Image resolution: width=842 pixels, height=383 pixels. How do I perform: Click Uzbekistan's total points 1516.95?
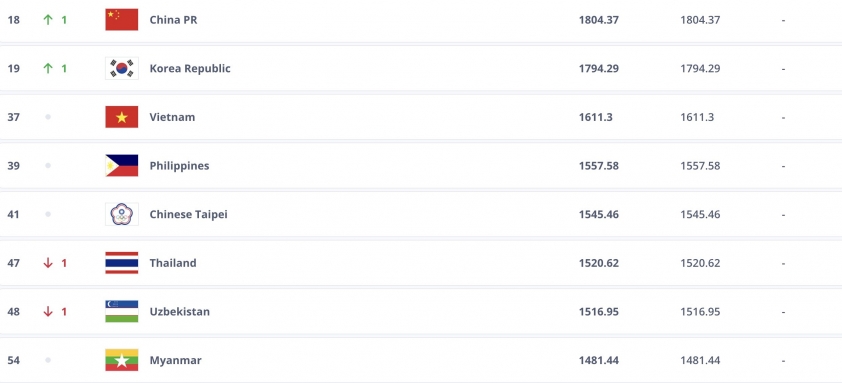pyautogui.click(x=599, y=312)
